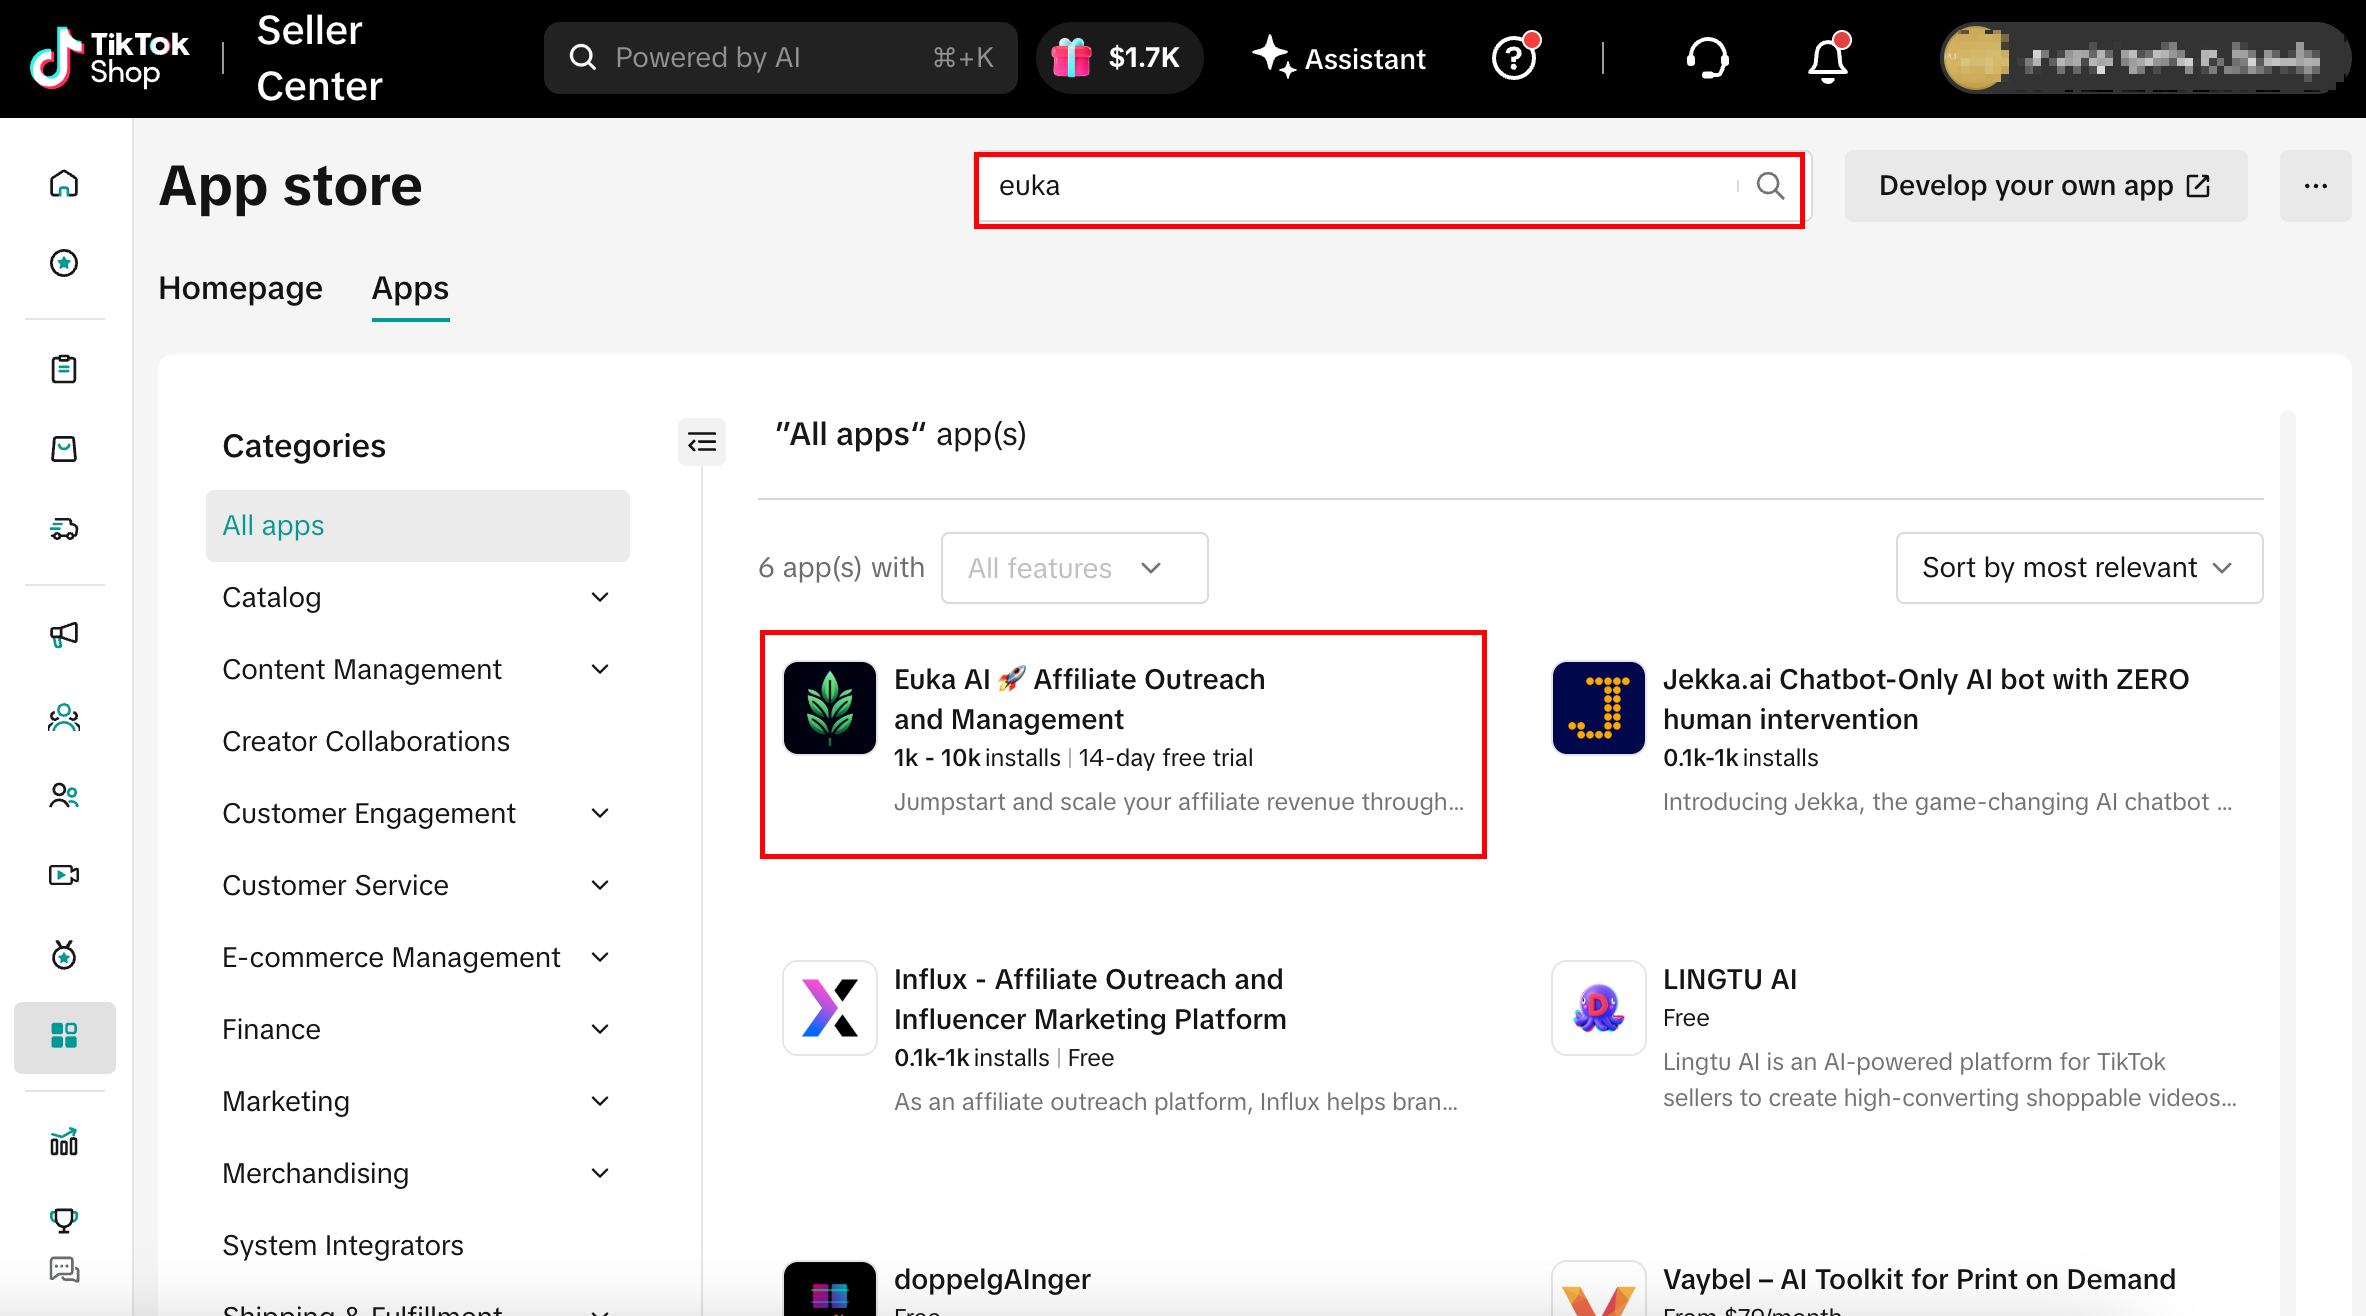Collapse the Categories panel with the list icon

click(702, 442)
